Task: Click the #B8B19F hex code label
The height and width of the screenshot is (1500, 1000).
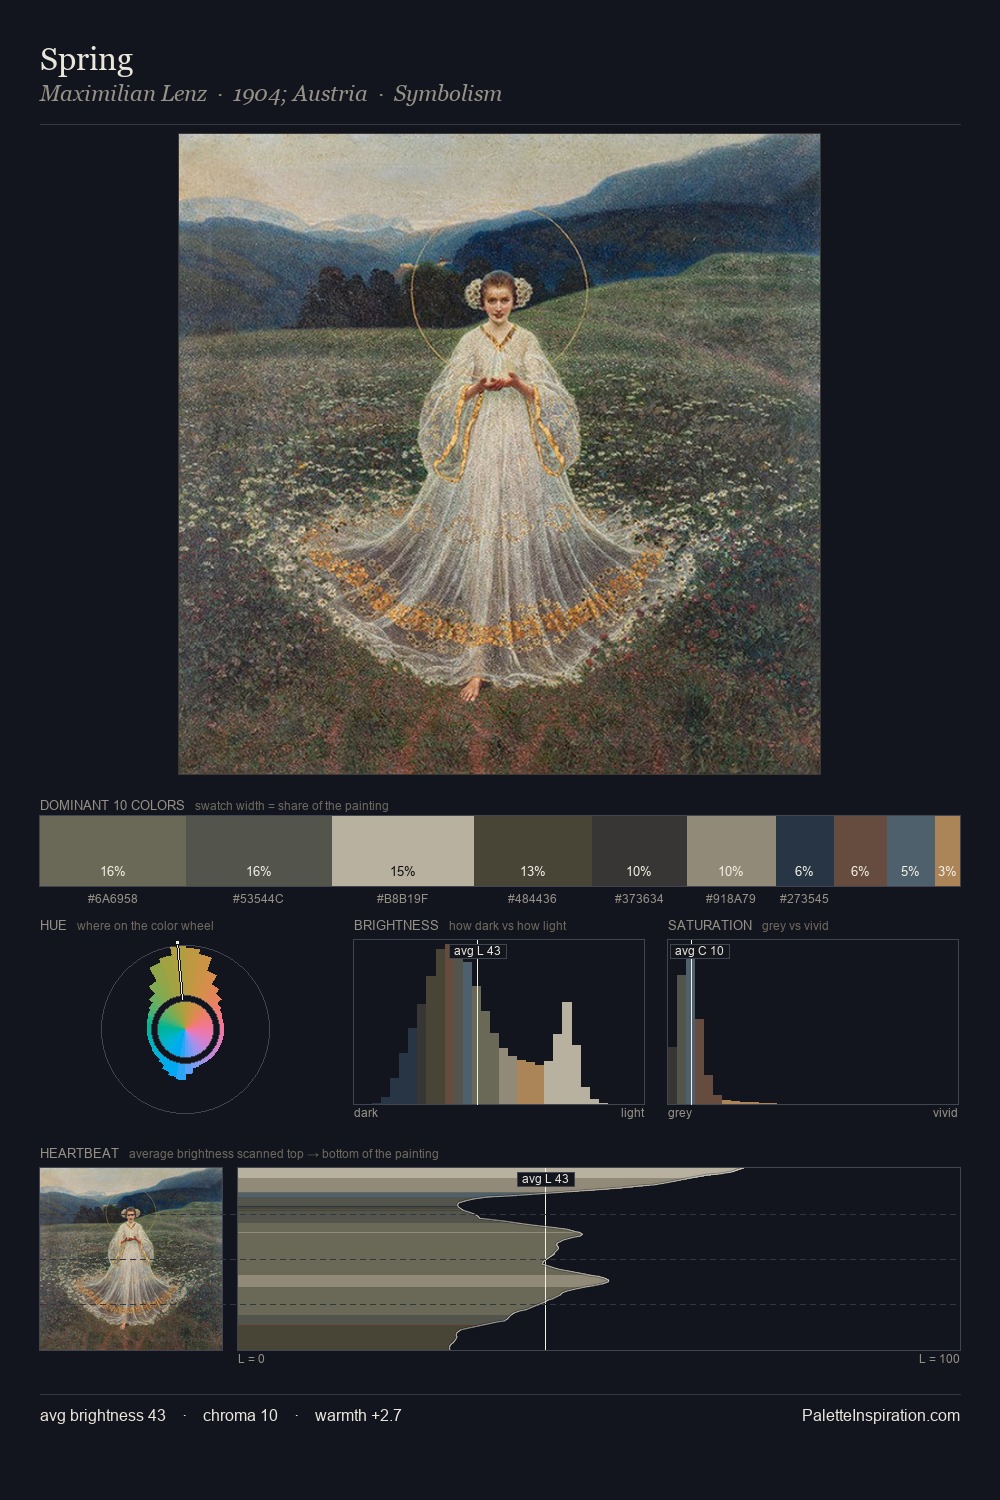Action: coord(403,899)
